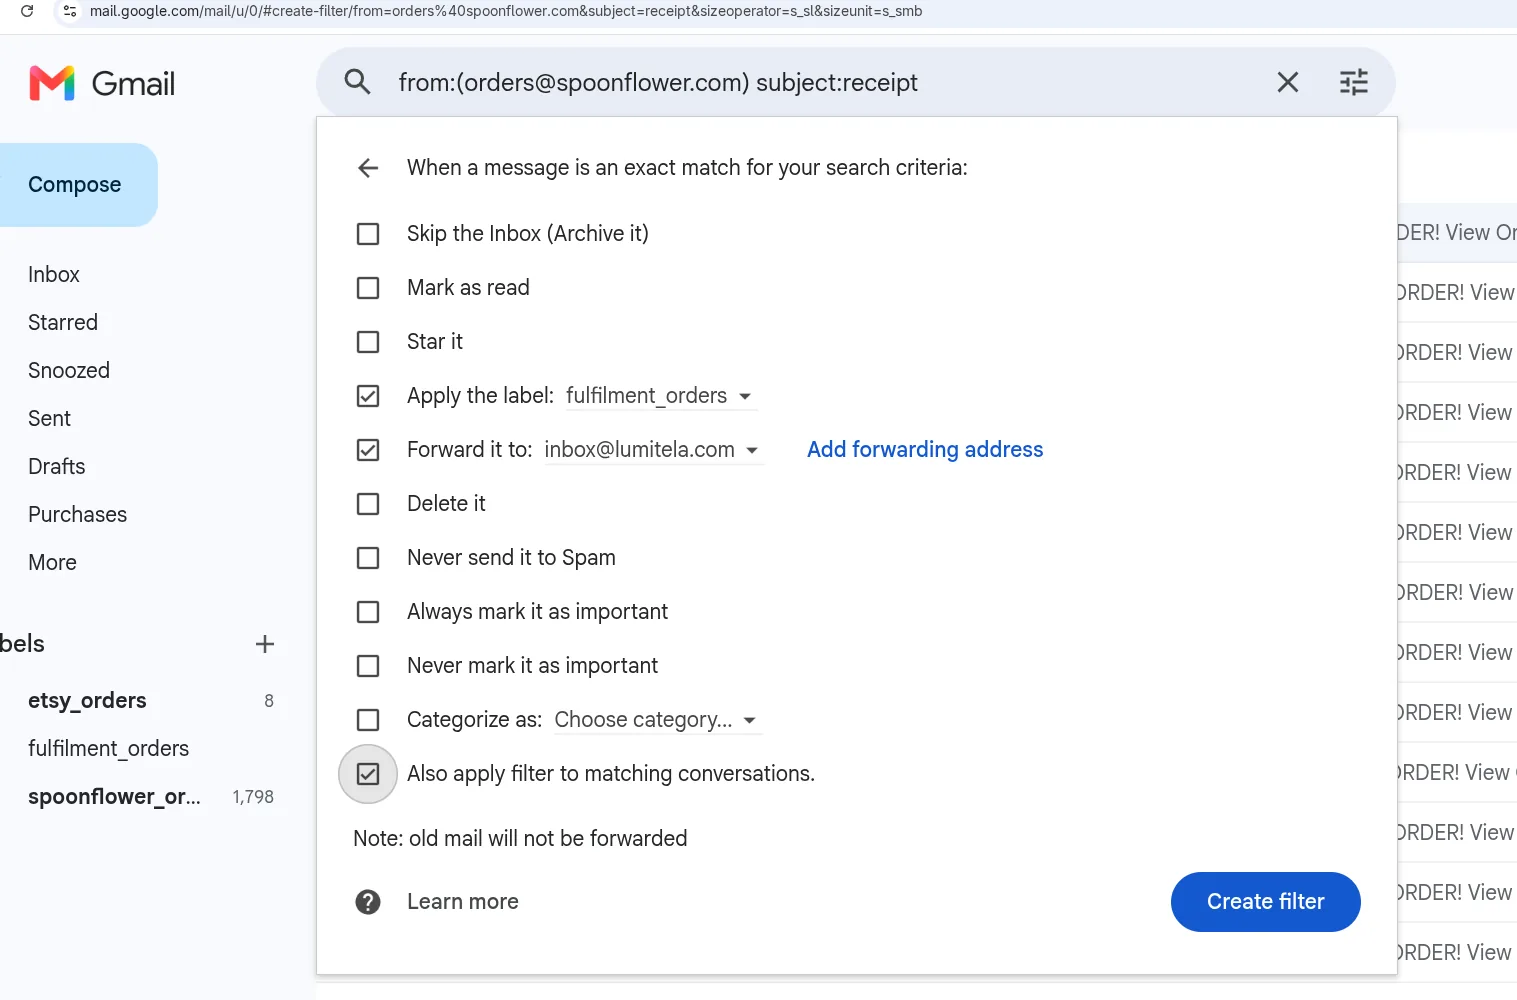Select the etsy_orders label
Screen dimensions: 1517x1000
coord(87,700)
